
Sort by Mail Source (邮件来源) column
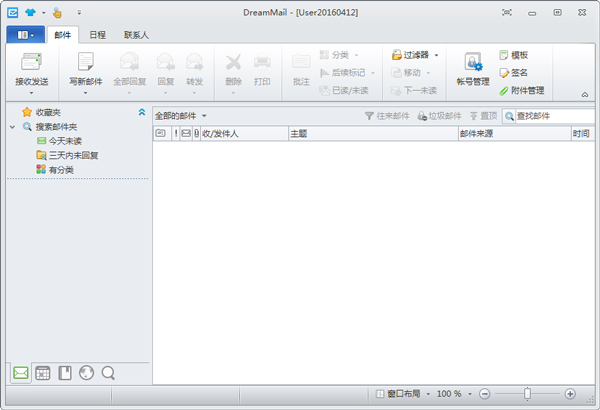pos(515,134)
